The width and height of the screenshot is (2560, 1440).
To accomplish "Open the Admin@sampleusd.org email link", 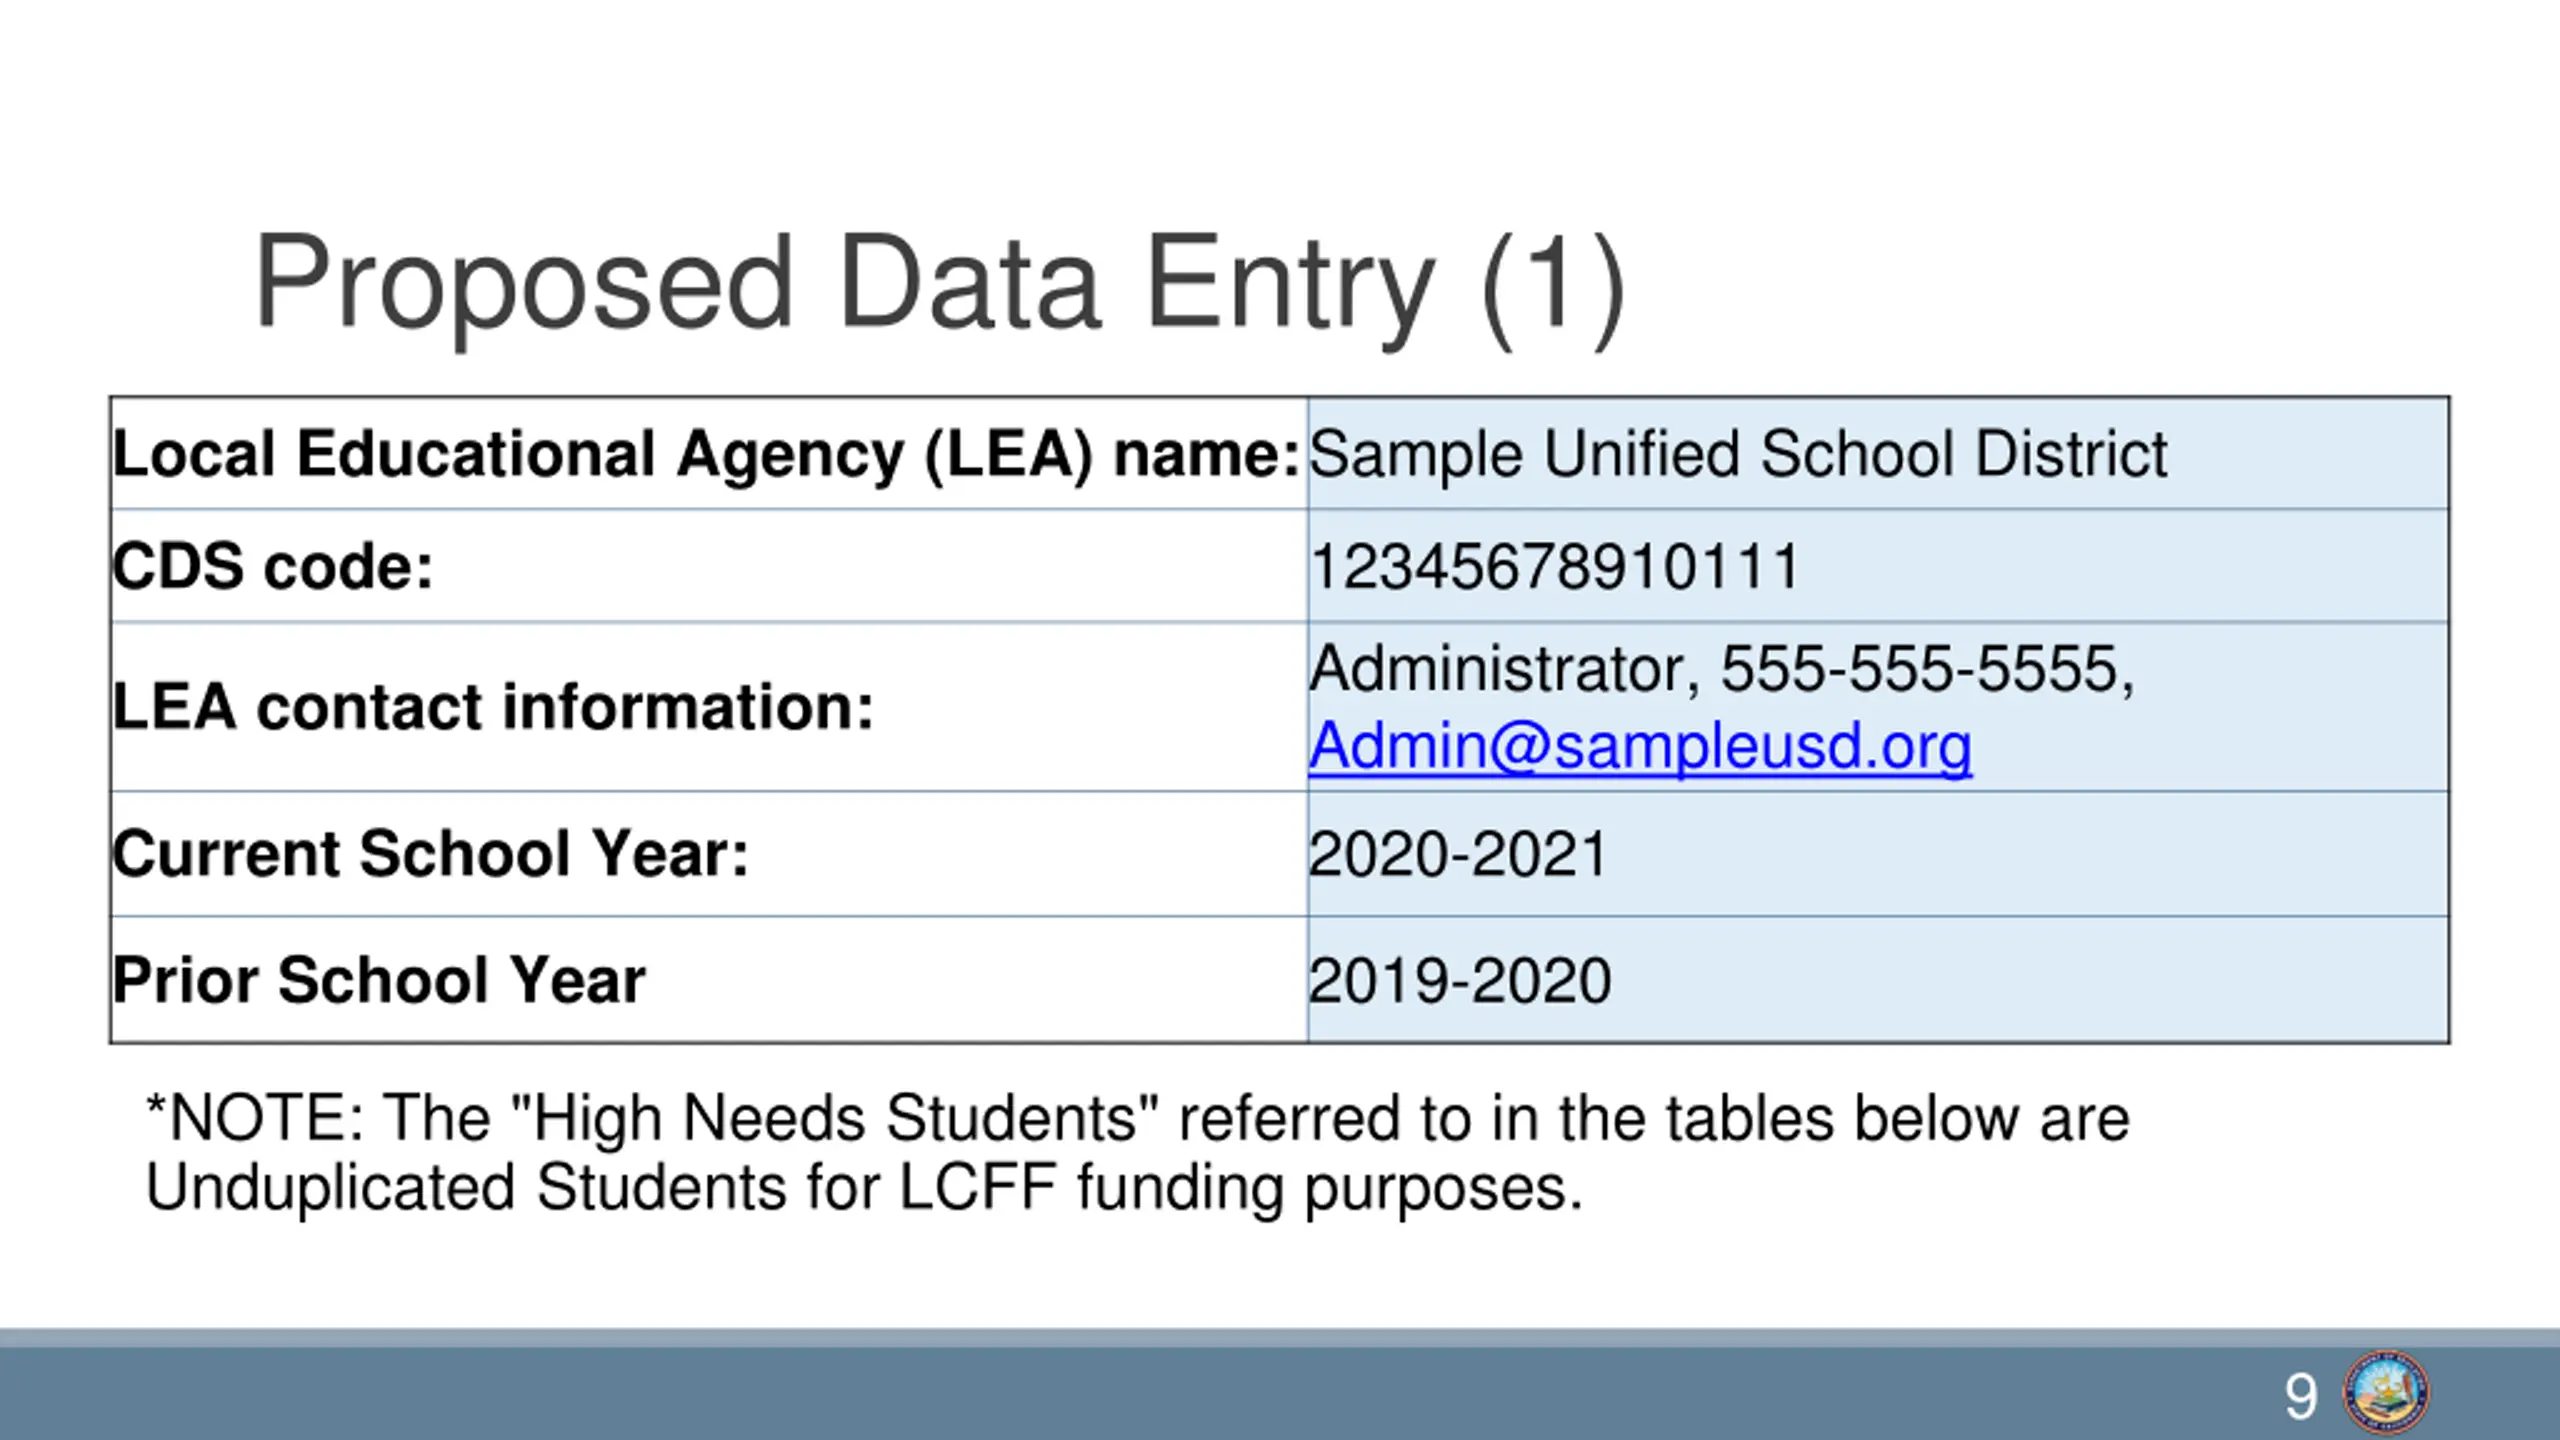I will [x=1640, y=746].
